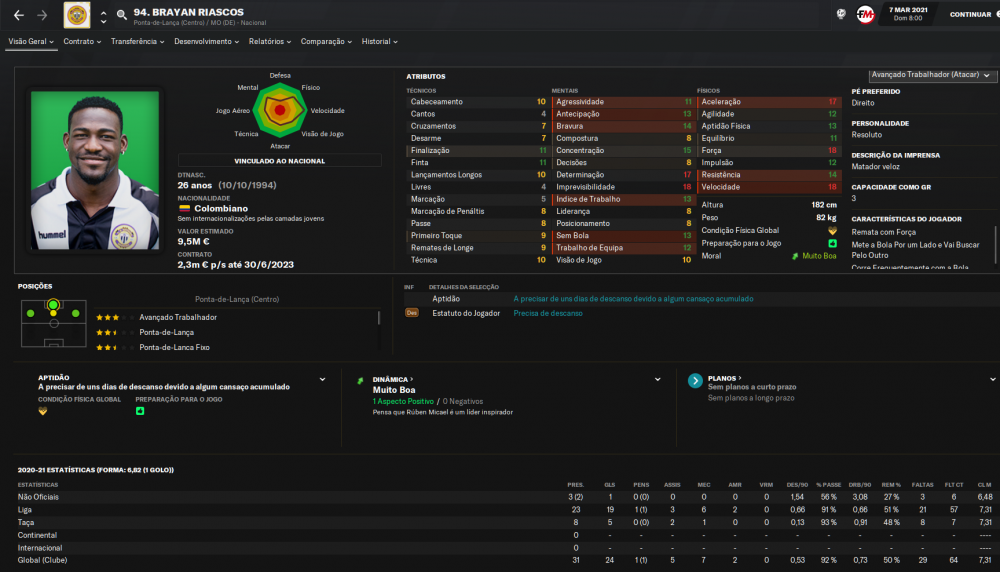The height and width of the screenshot is (572, 1000).
Task: Click the positions pitch diagram
Action: (x=54, y=323)
